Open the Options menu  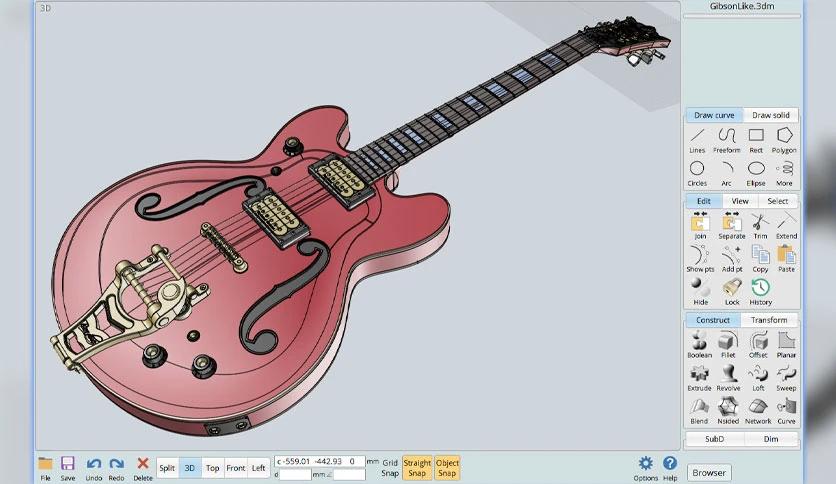click(x=646, y=469)
